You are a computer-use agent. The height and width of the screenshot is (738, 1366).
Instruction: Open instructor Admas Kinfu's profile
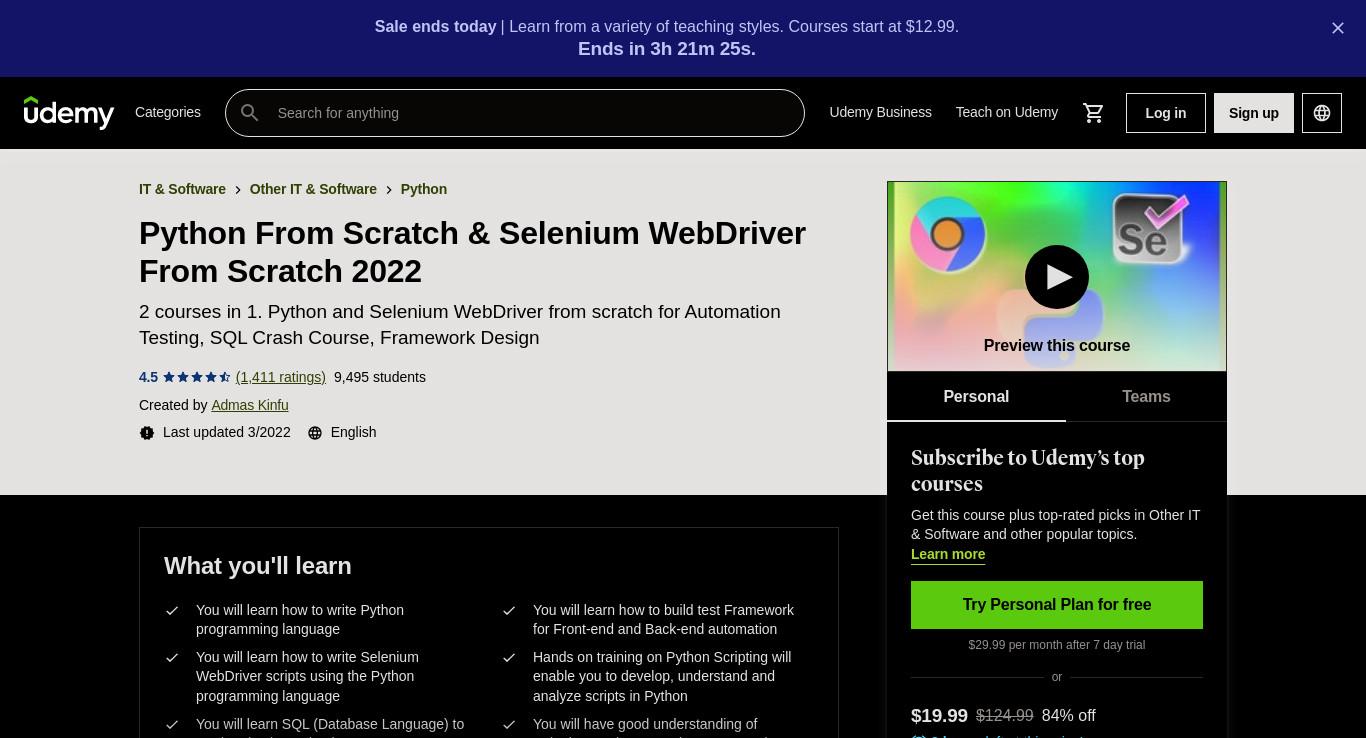(x=250, y=405)
